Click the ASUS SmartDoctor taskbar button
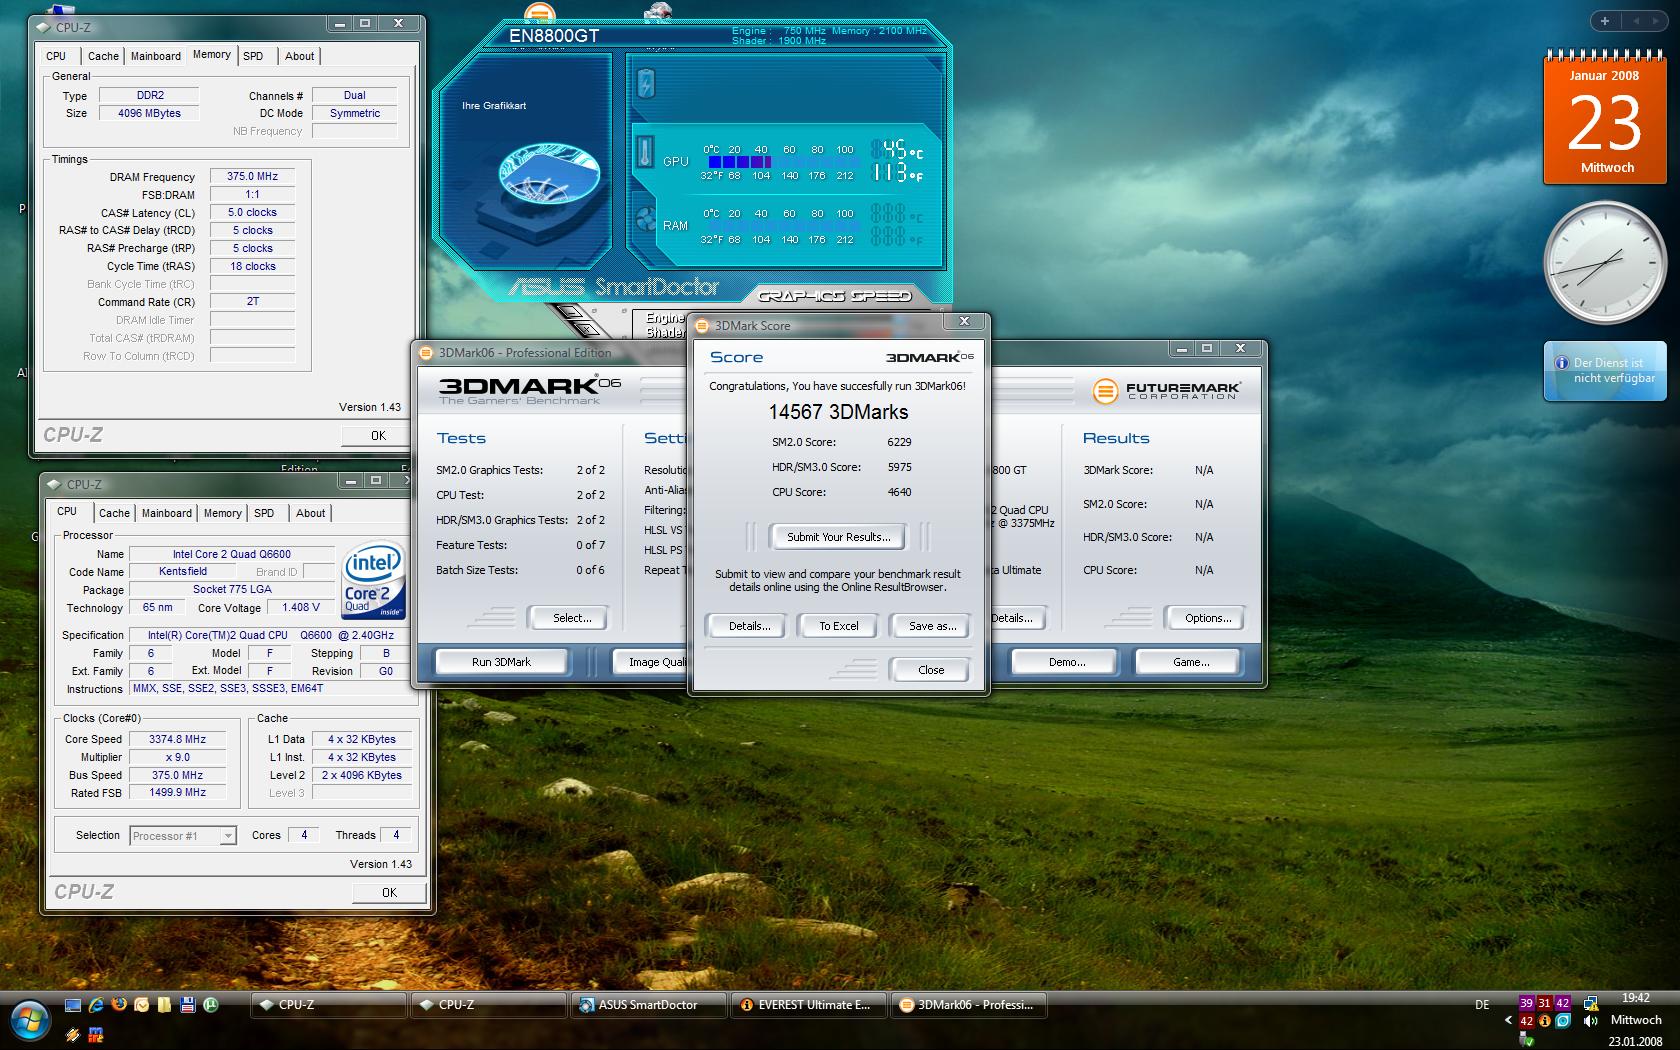 coord(648,1005)
